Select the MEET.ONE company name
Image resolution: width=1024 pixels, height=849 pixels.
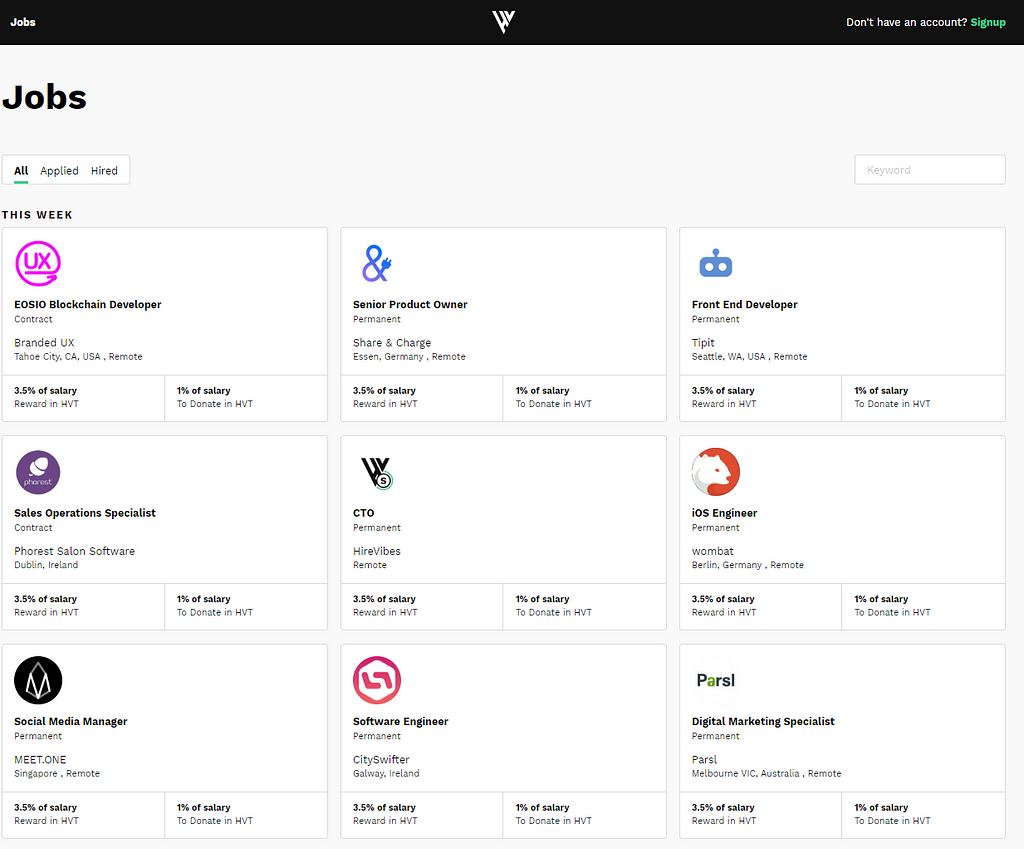tap(40, 760)
